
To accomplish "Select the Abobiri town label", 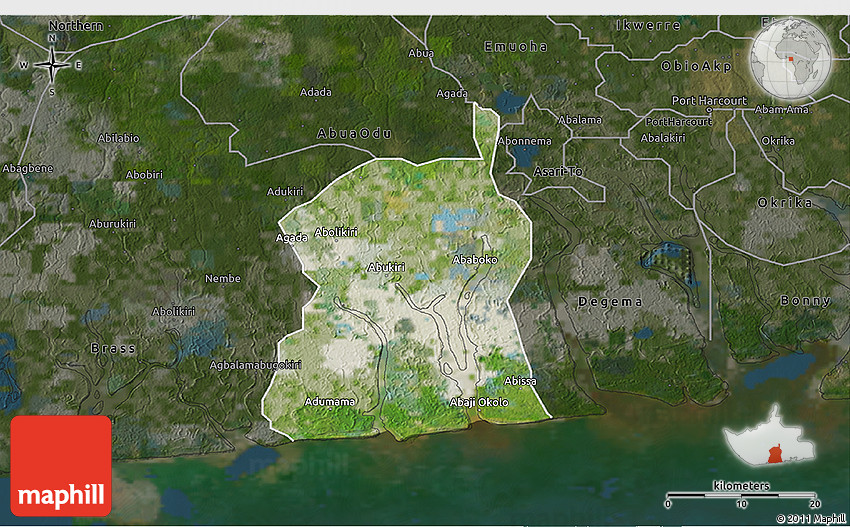I will 144,175.
